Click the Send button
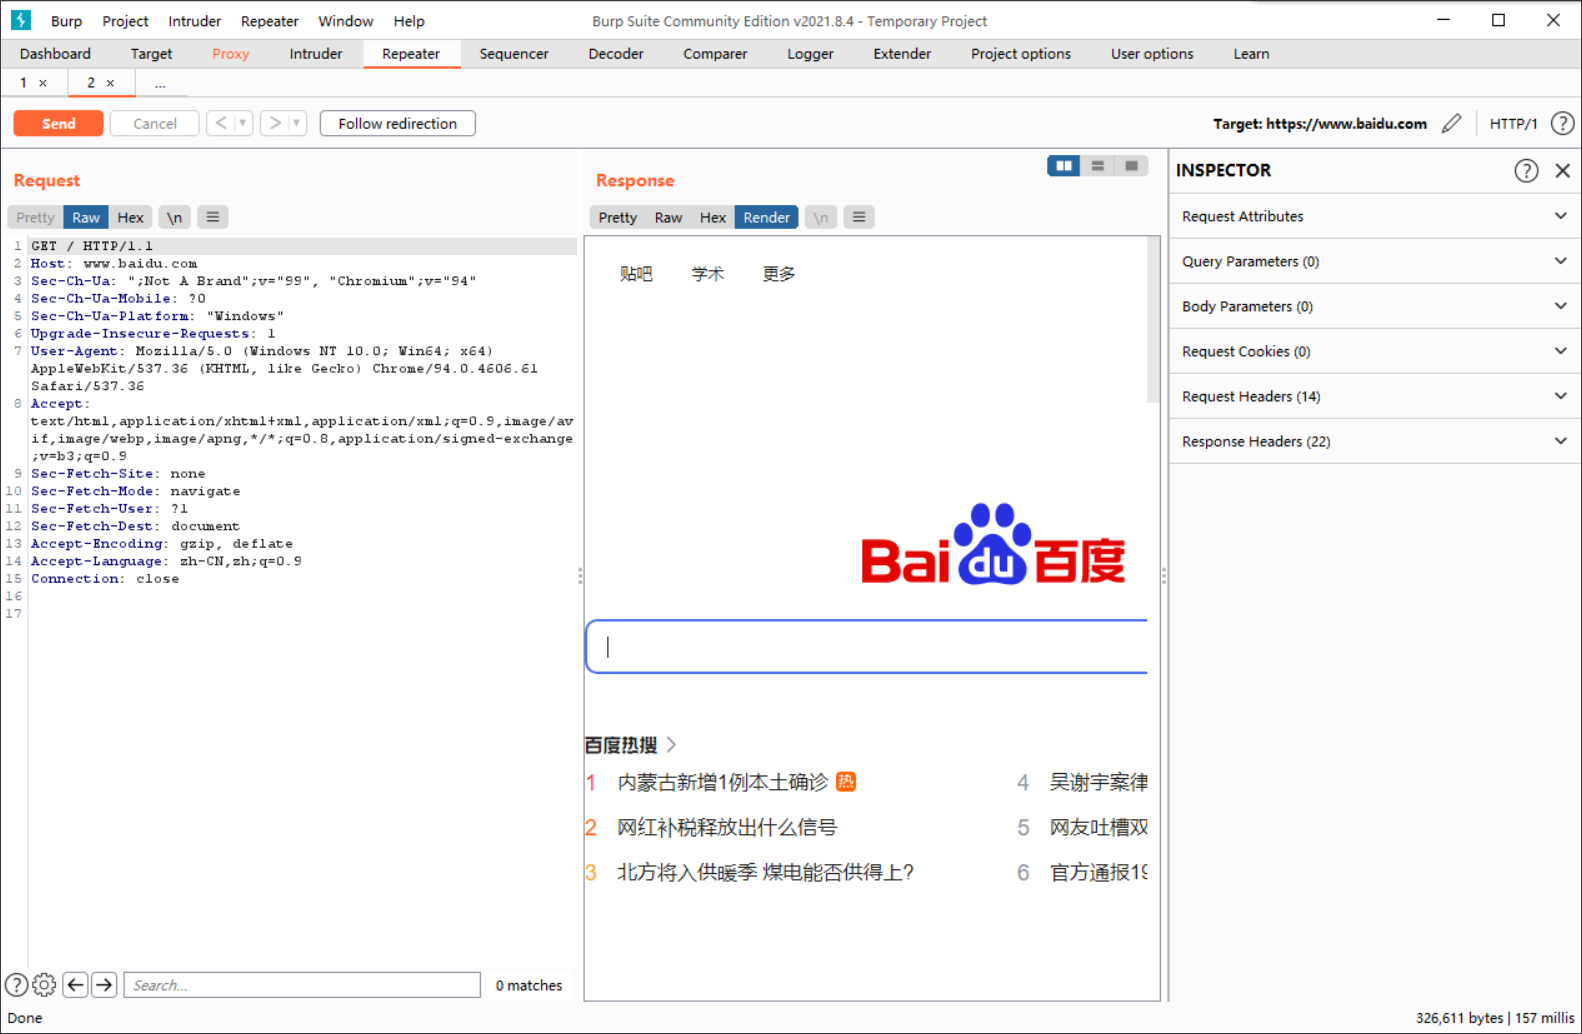 point(58,123)
